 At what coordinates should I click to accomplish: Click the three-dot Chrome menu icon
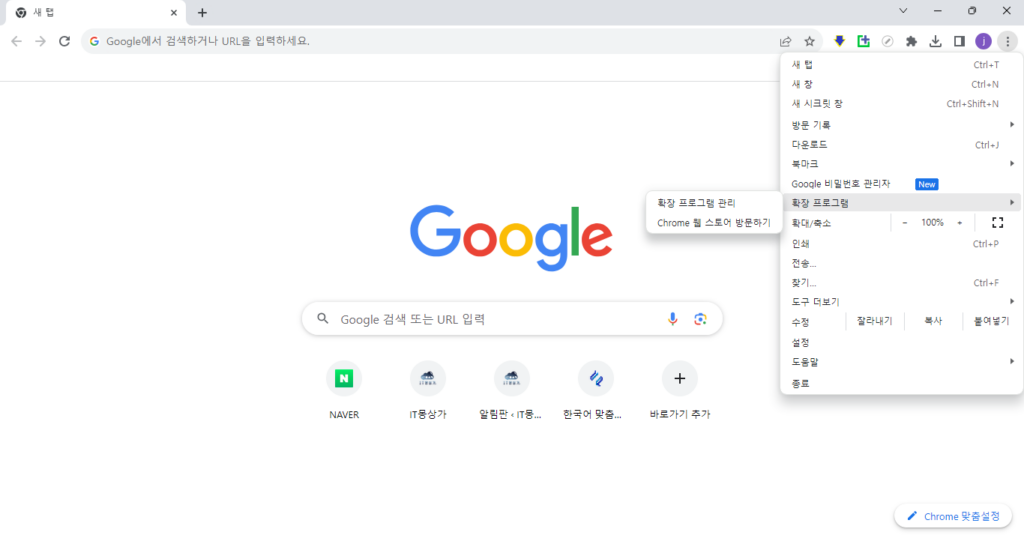tap(1008, 41)
